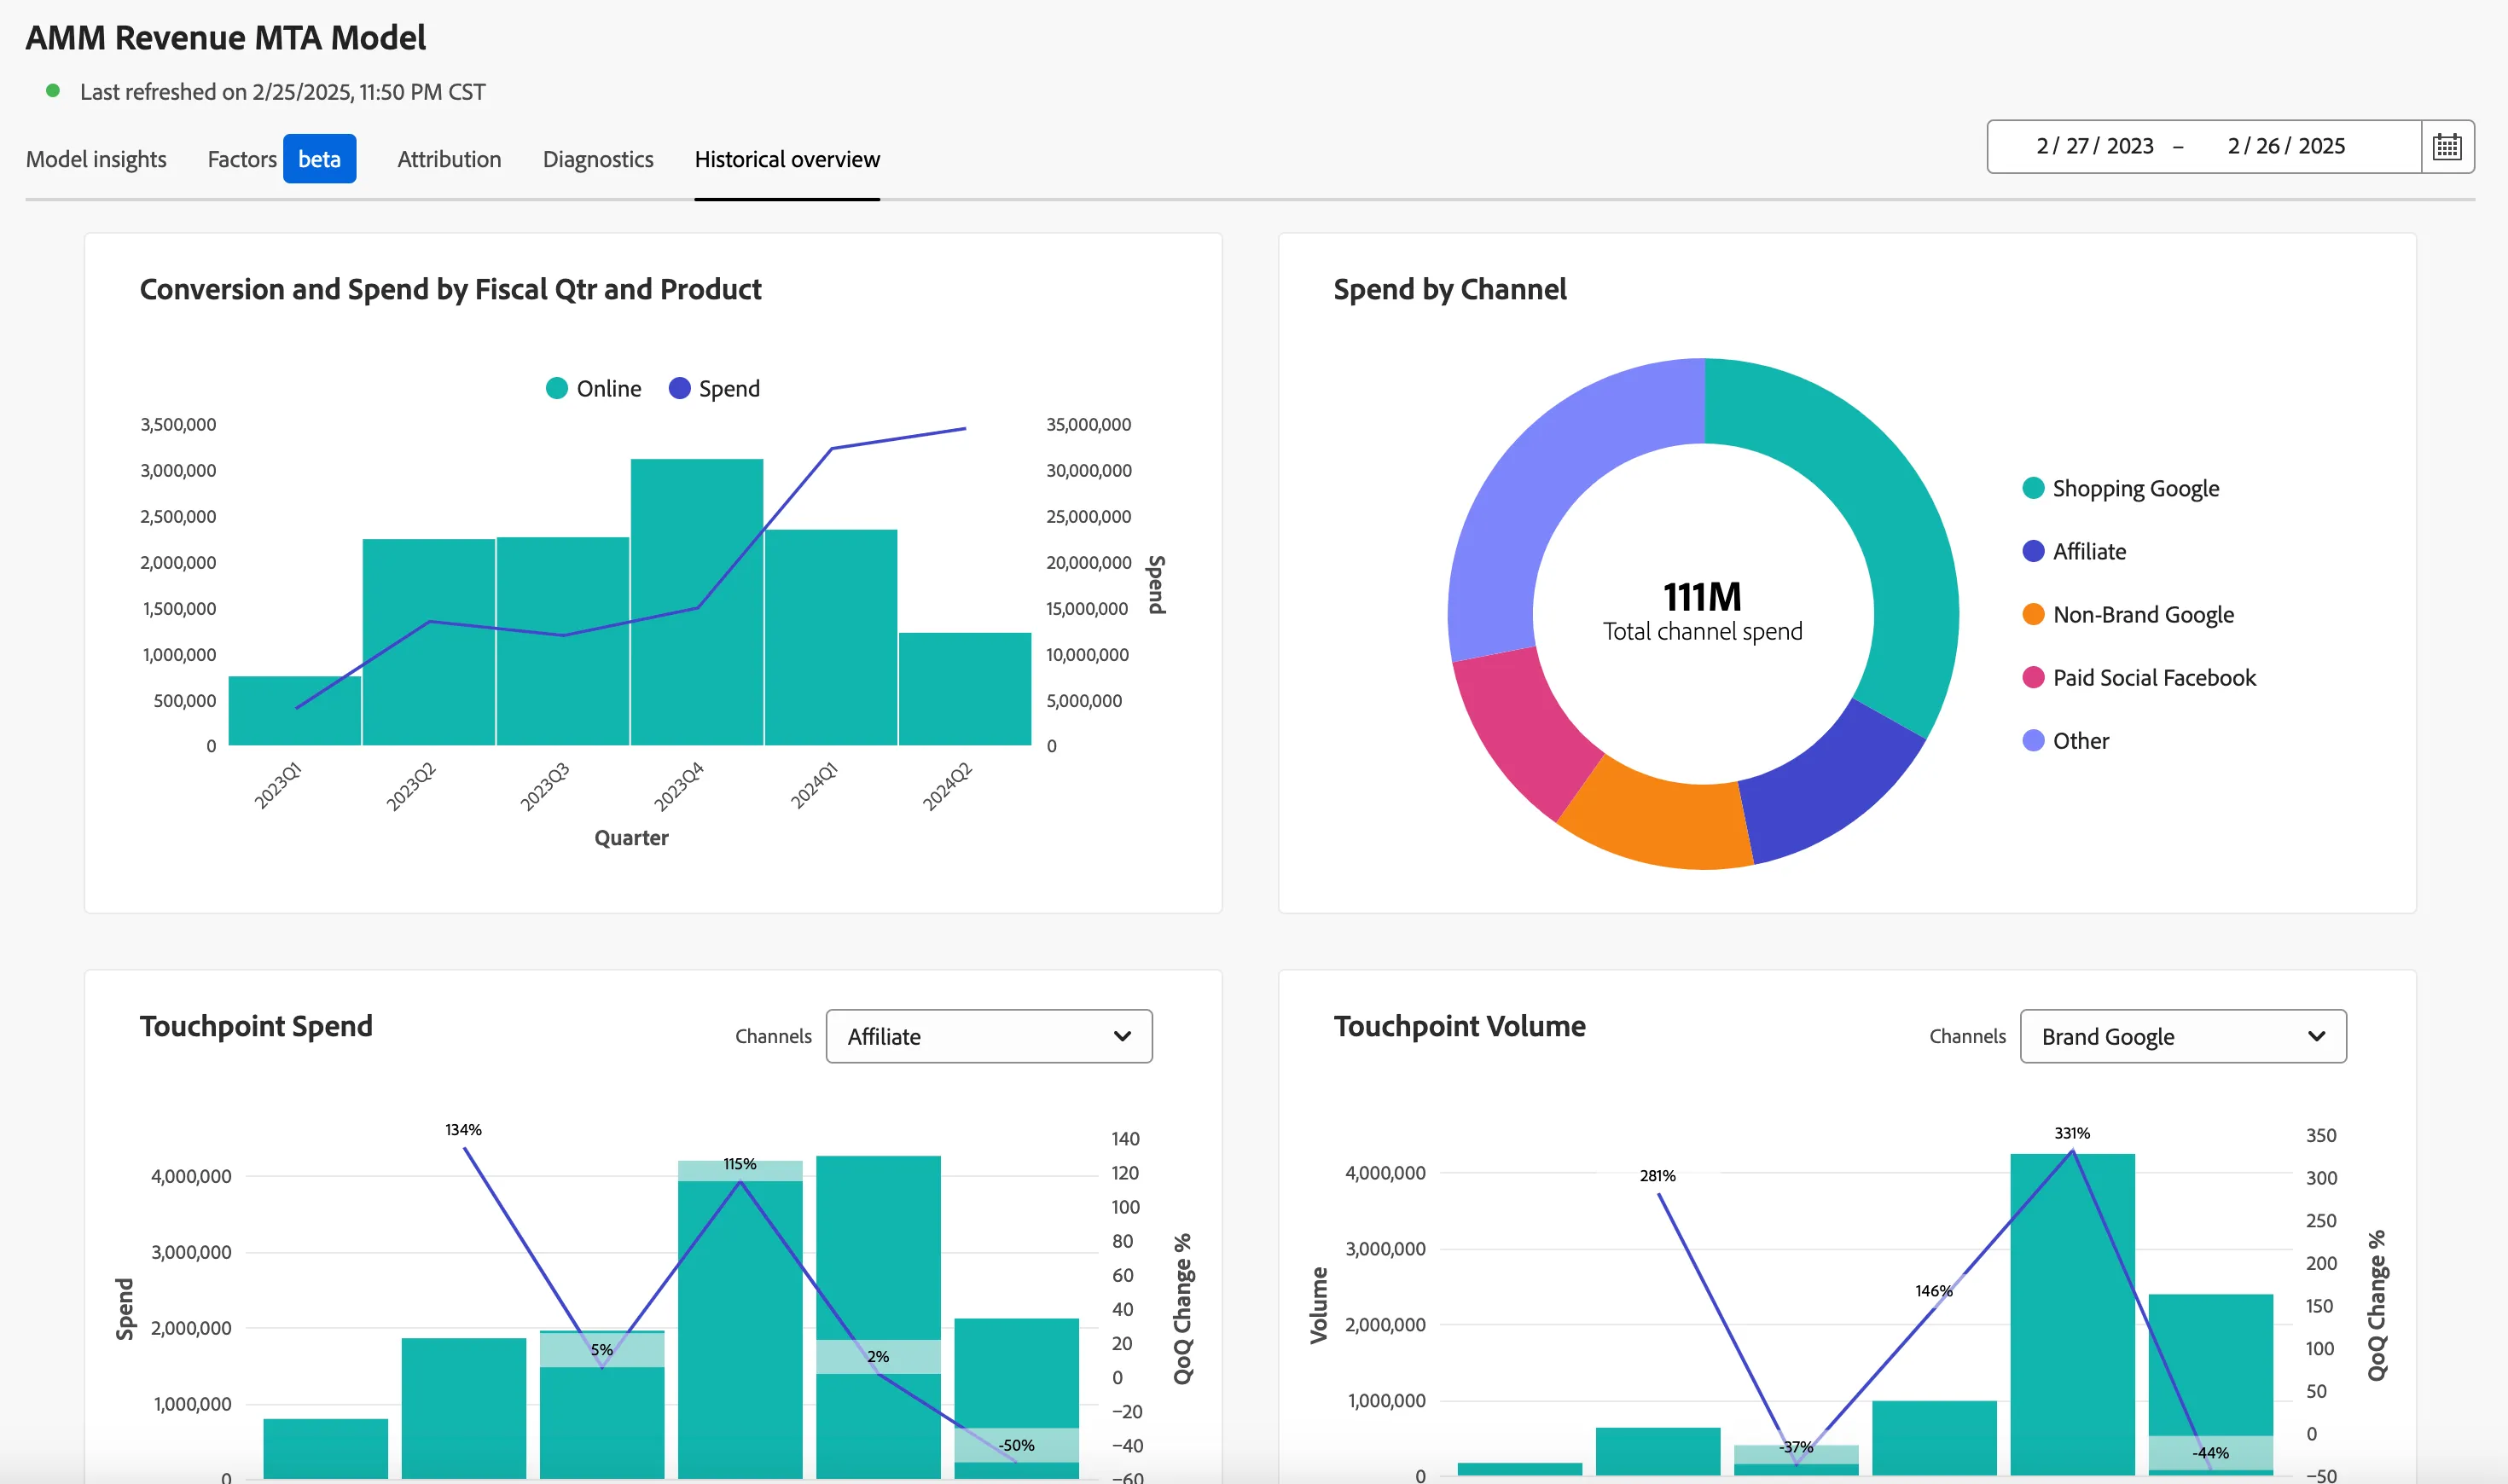Screen dimensions: 2508x1484
Task: Toggle Paid Social Facebook legend entry
Action: [2139, 677]
